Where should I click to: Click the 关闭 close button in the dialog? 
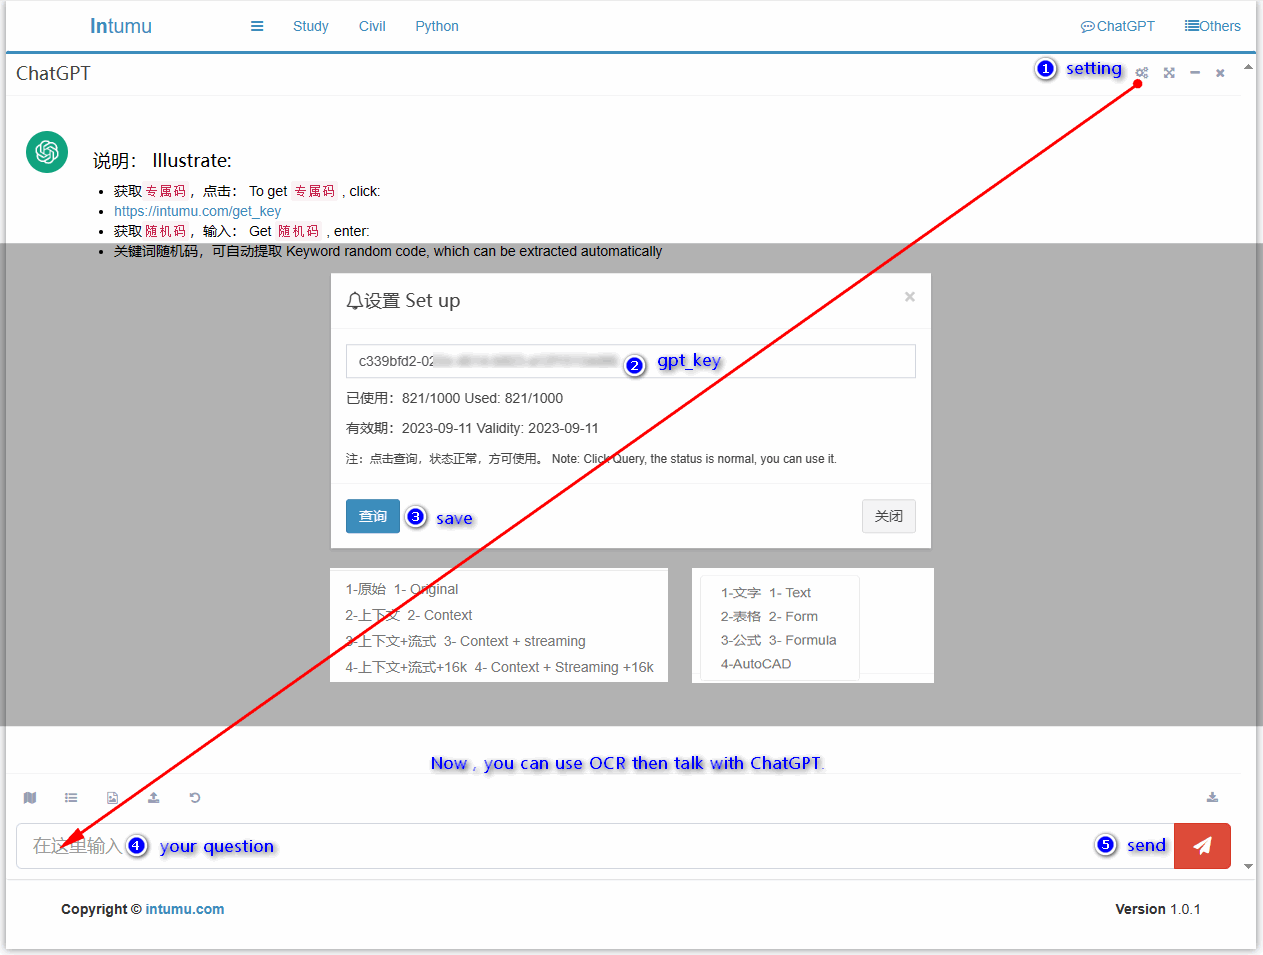[889, 516]
